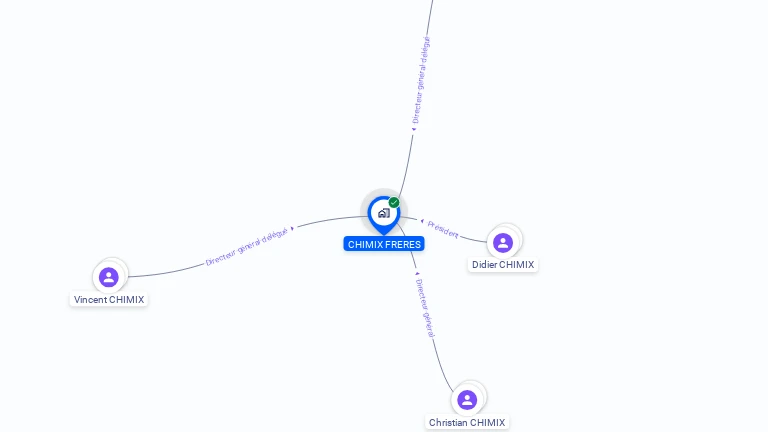Click Directeur général label toward Christian
This screenshot has width=768, height=432.
(x=425, y=308)
